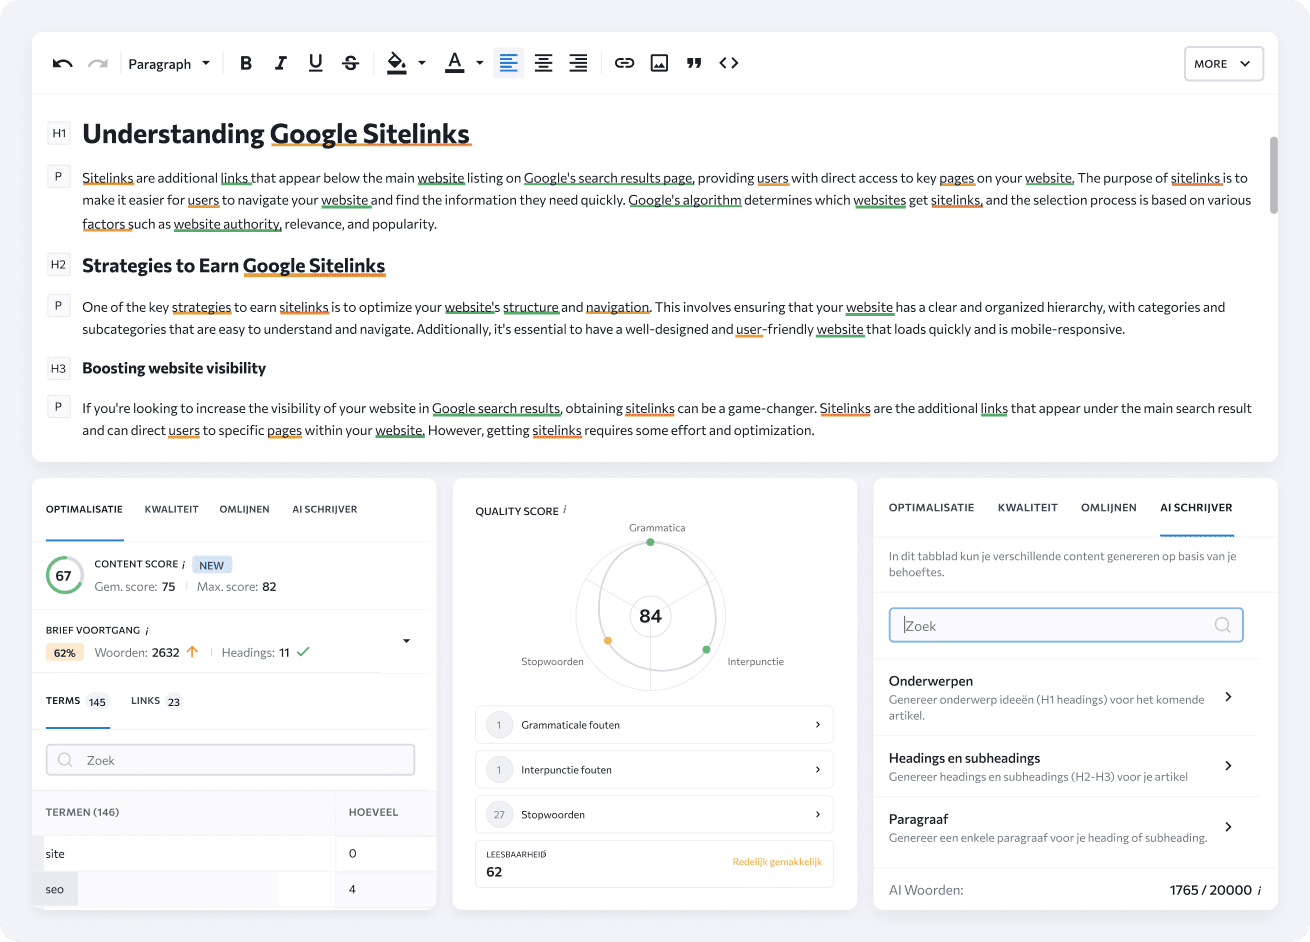Click the 84 quality score center
The image size is (1310, 942).
click(651, 616)
